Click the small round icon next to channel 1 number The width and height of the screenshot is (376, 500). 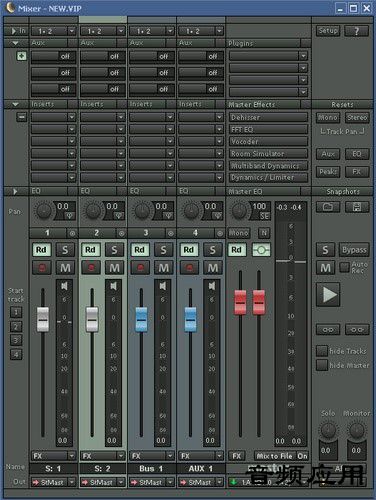72,233
